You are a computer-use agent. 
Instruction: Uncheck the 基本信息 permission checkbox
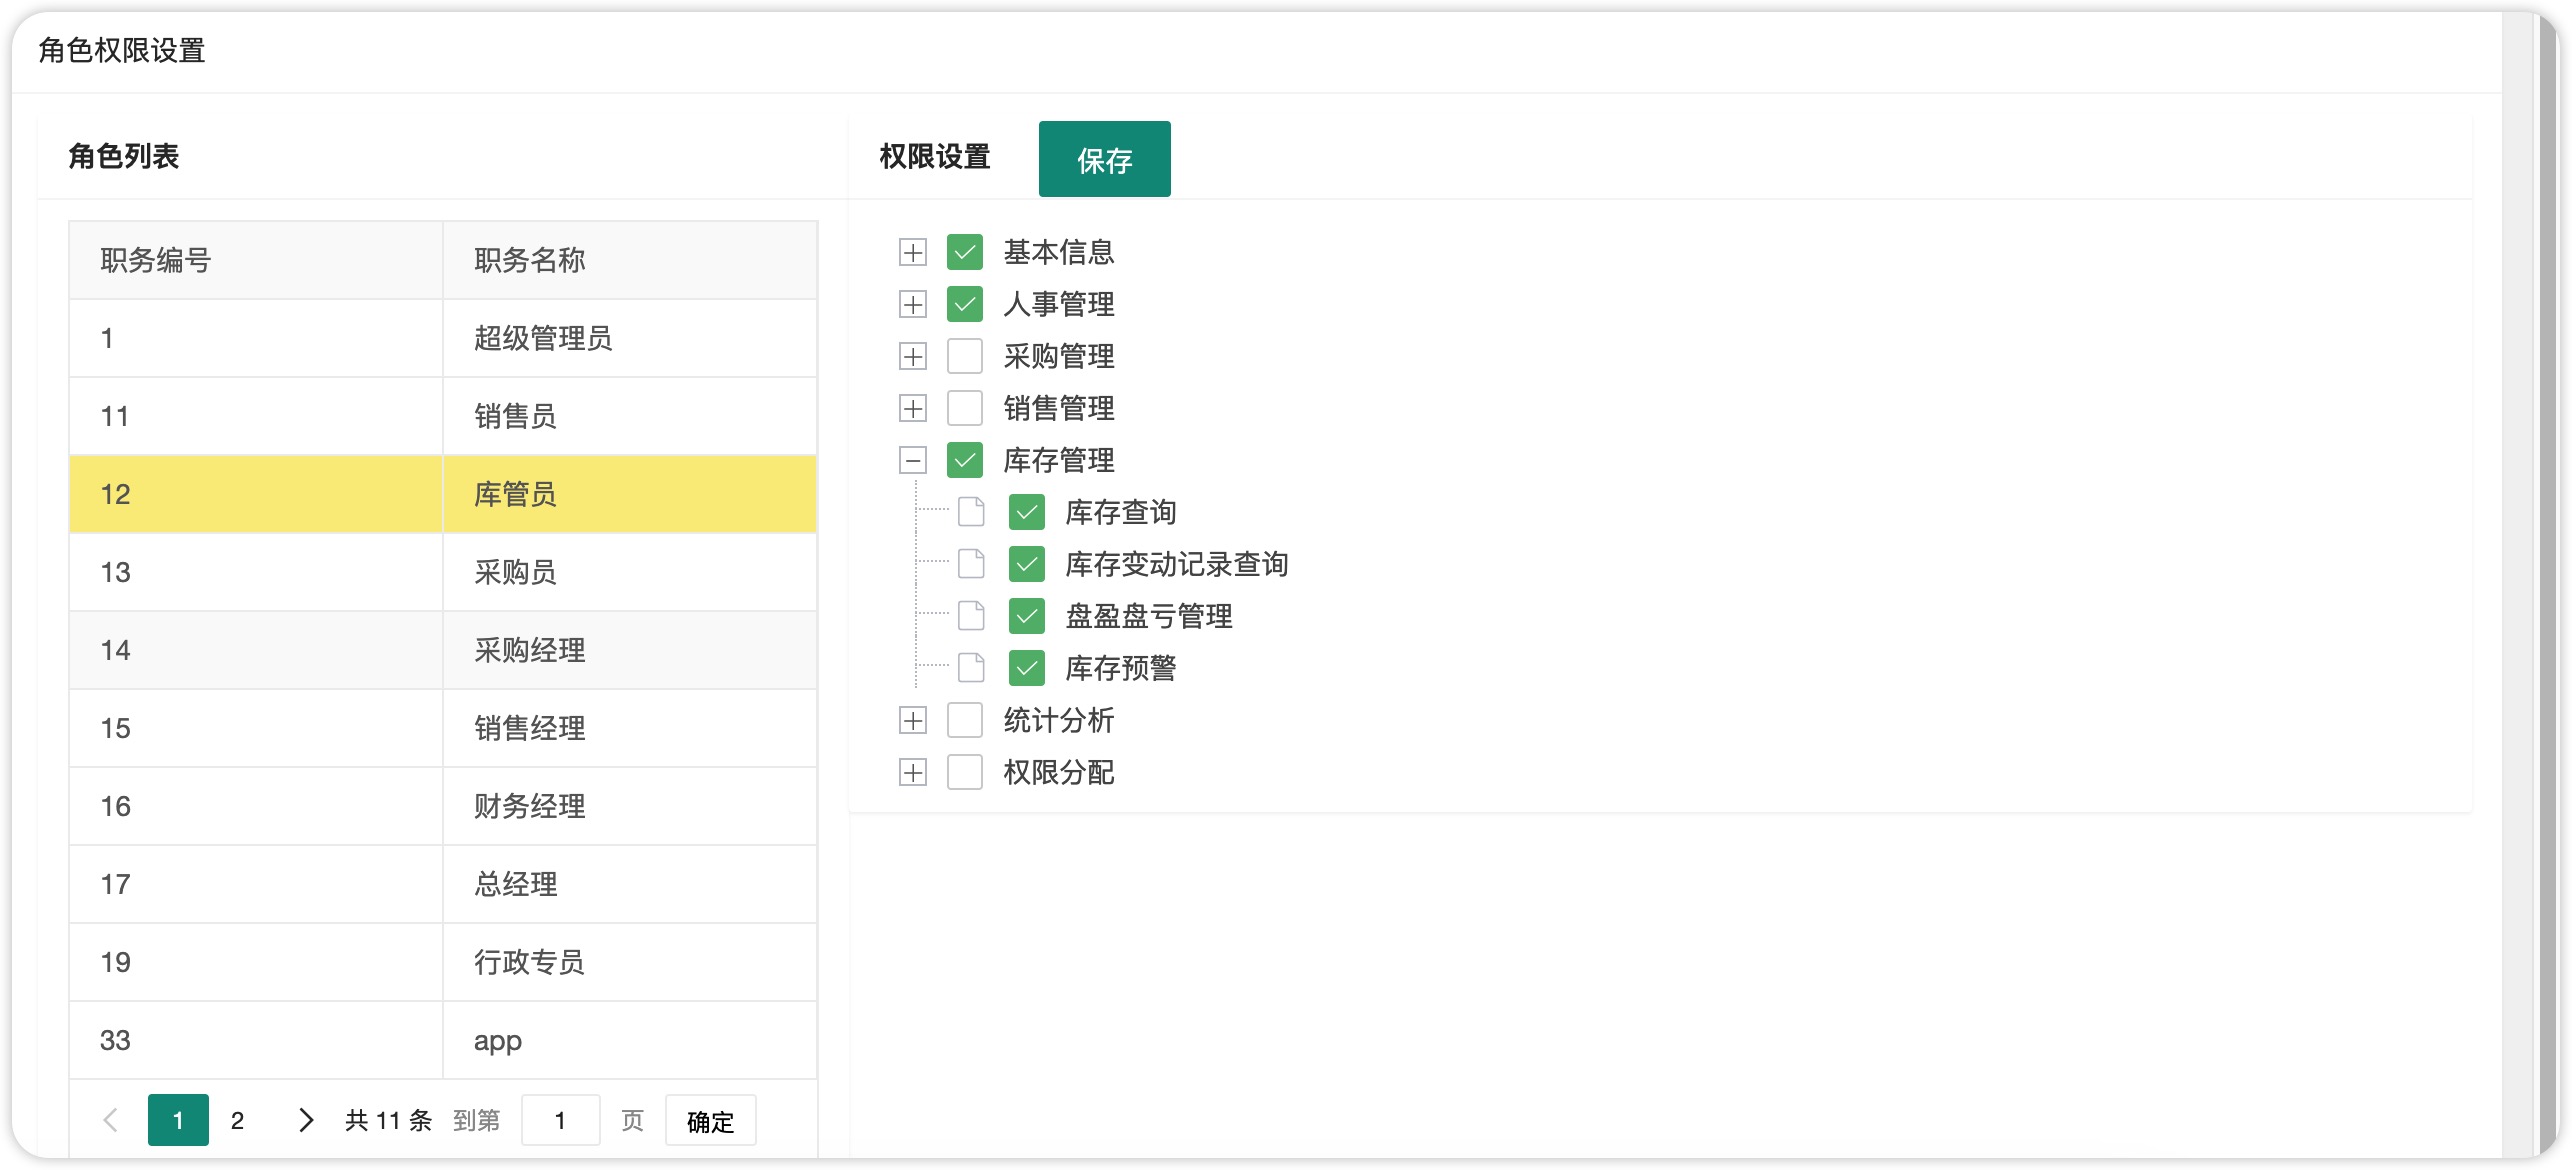click(x=965, y=252)
